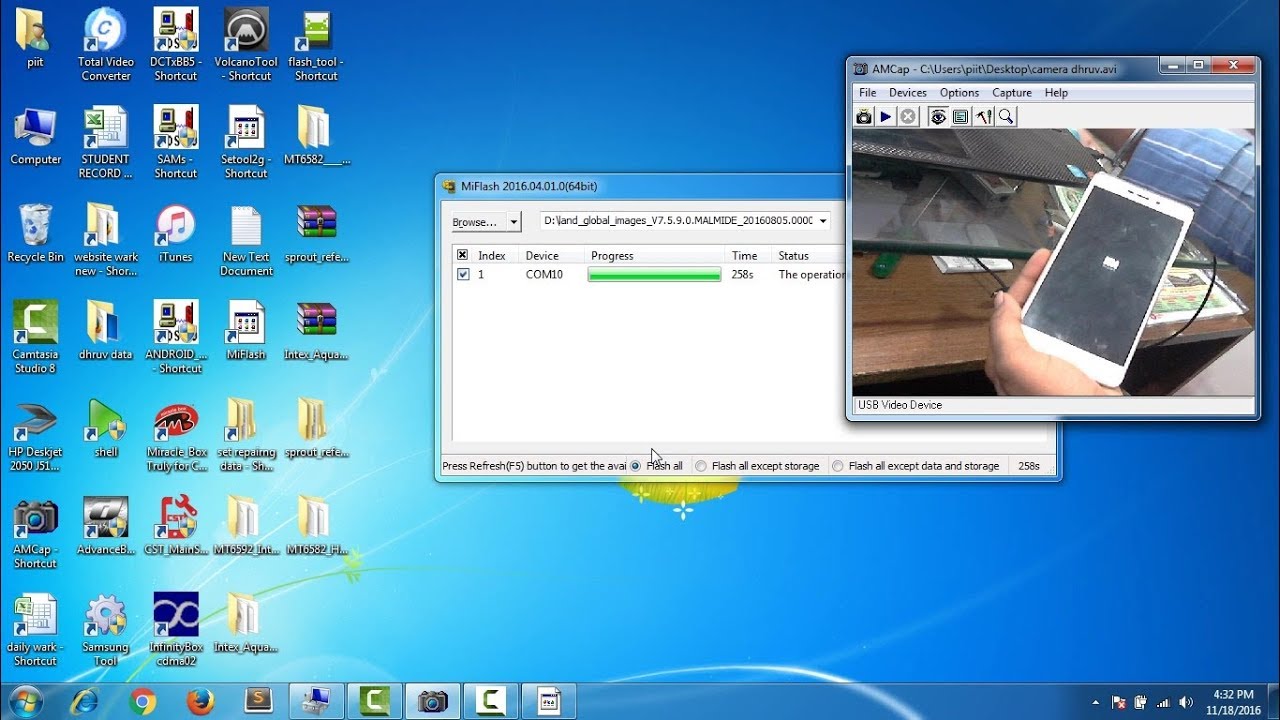Open Samsung Tool desktop icon
Viewport: 1280px width, 720px height.
coord(106,629)
